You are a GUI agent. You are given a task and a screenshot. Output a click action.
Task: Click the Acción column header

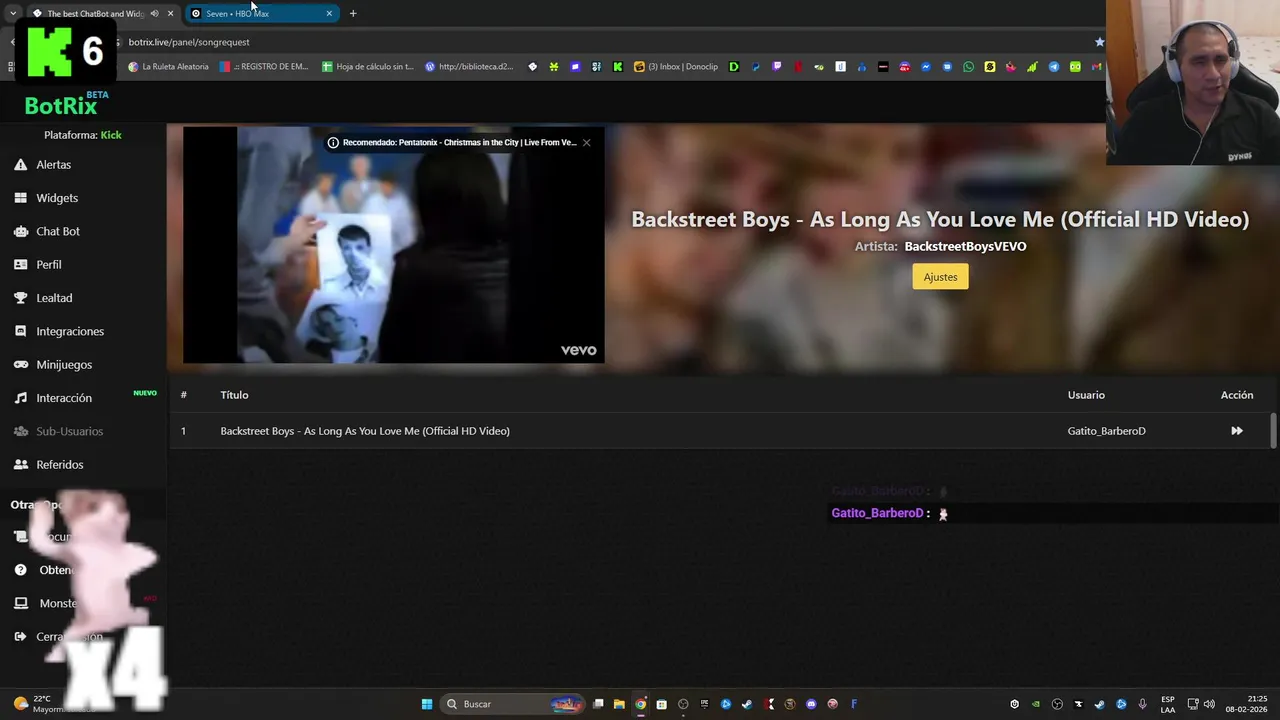point(1237,395)
